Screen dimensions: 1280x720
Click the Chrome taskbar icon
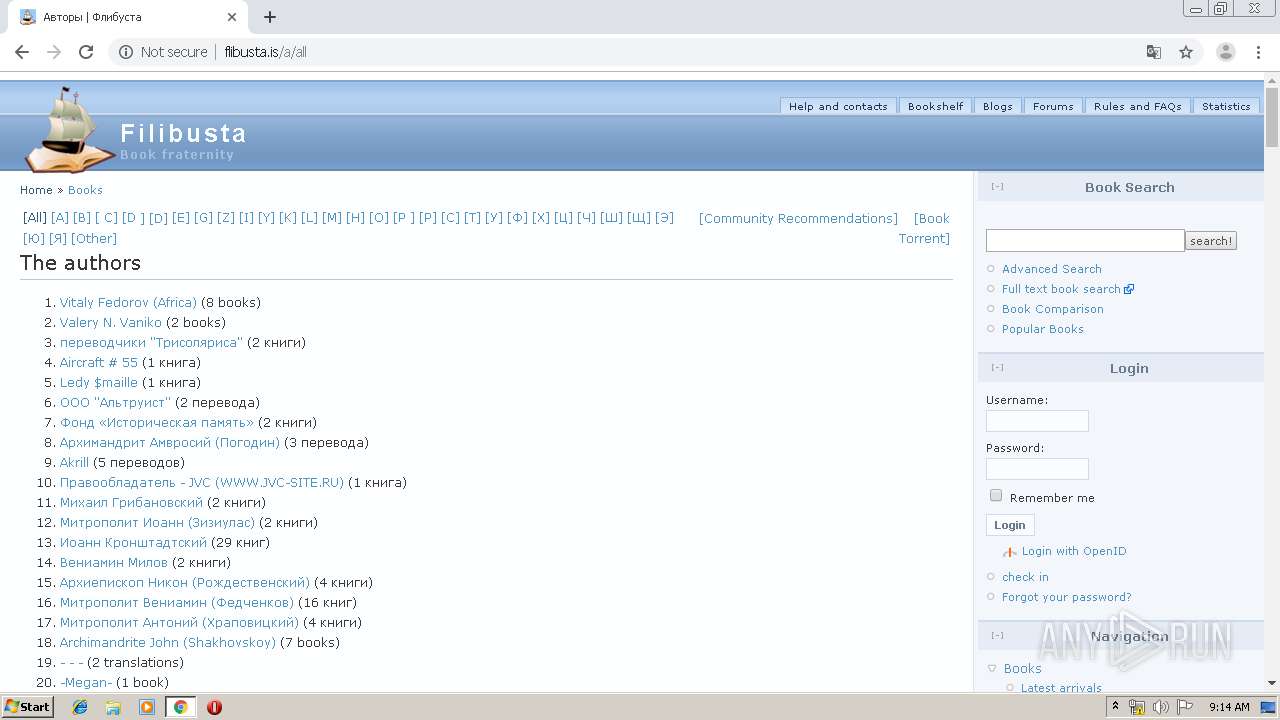[181, 707]
